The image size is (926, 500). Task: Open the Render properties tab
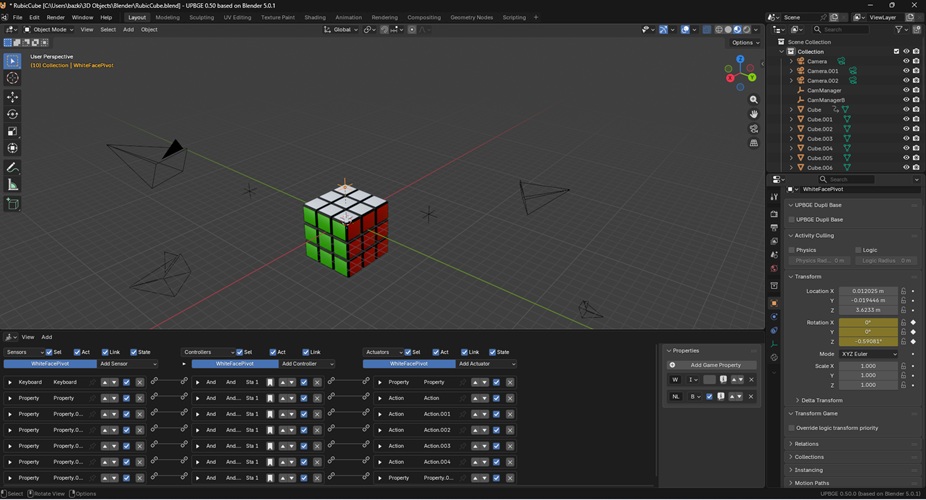tap(774, 214)
